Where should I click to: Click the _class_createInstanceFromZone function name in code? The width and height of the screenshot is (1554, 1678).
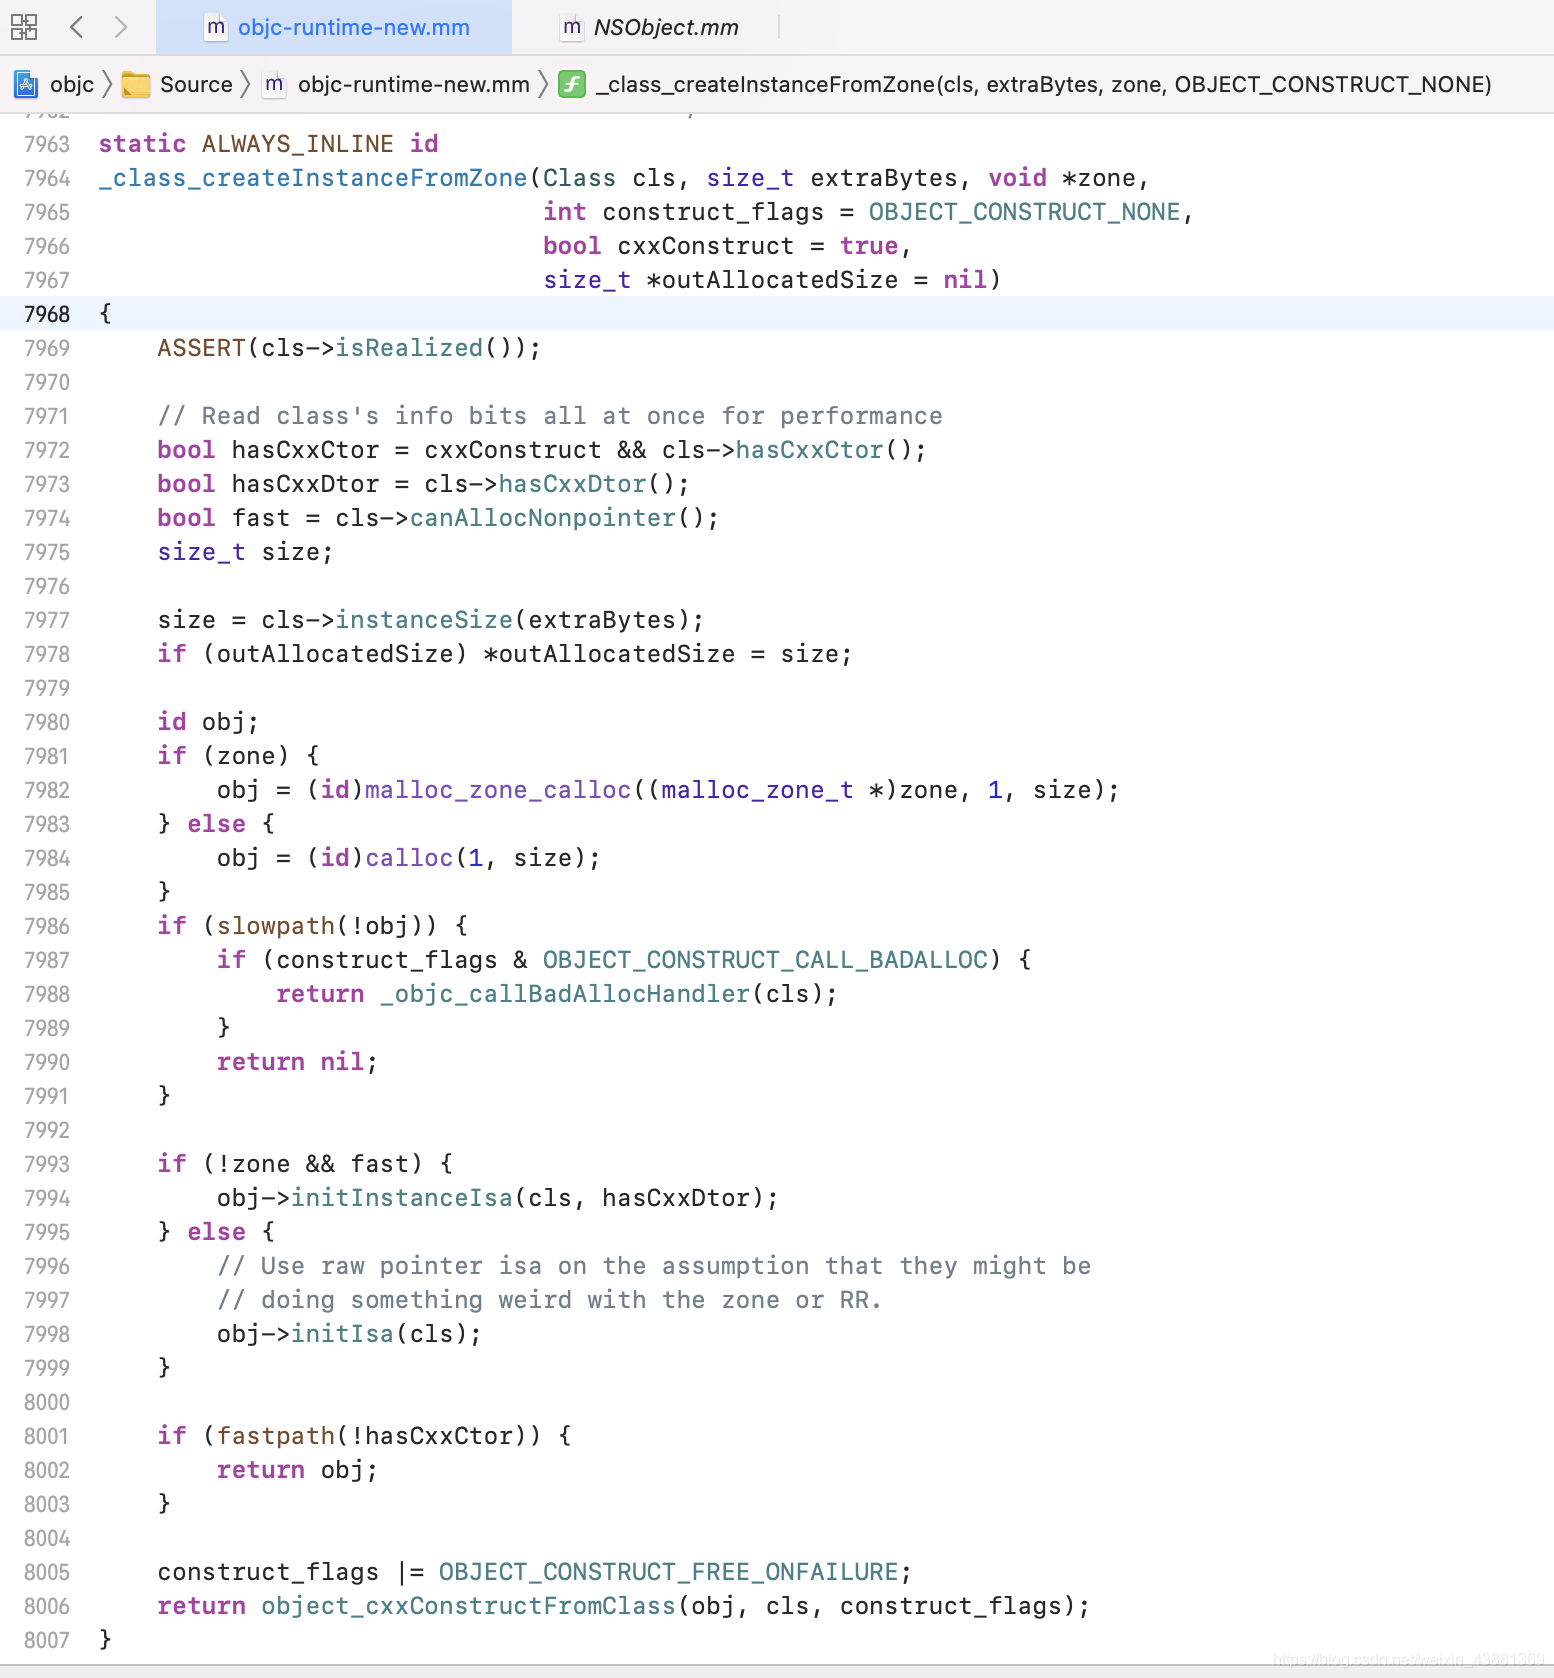(x=313, y=178)
